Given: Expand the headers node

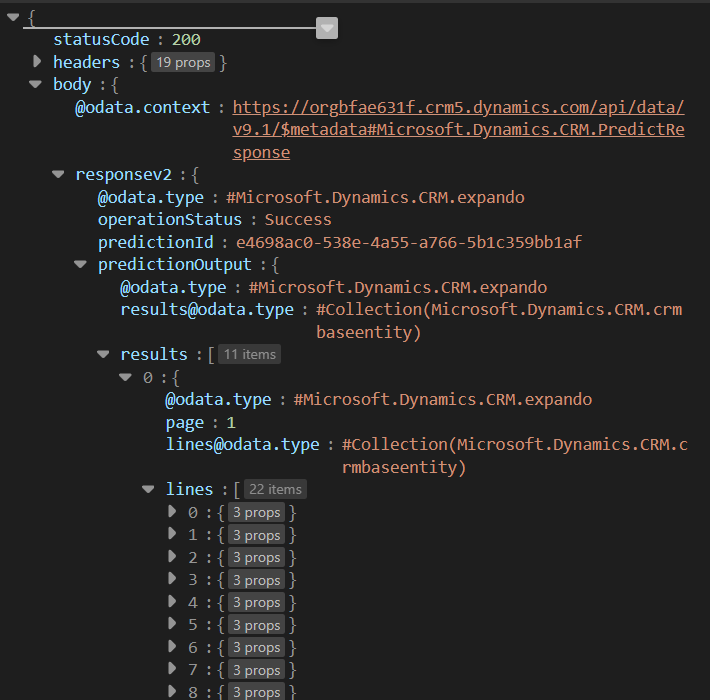Looking at the screenshot, I should click(37, 62).
